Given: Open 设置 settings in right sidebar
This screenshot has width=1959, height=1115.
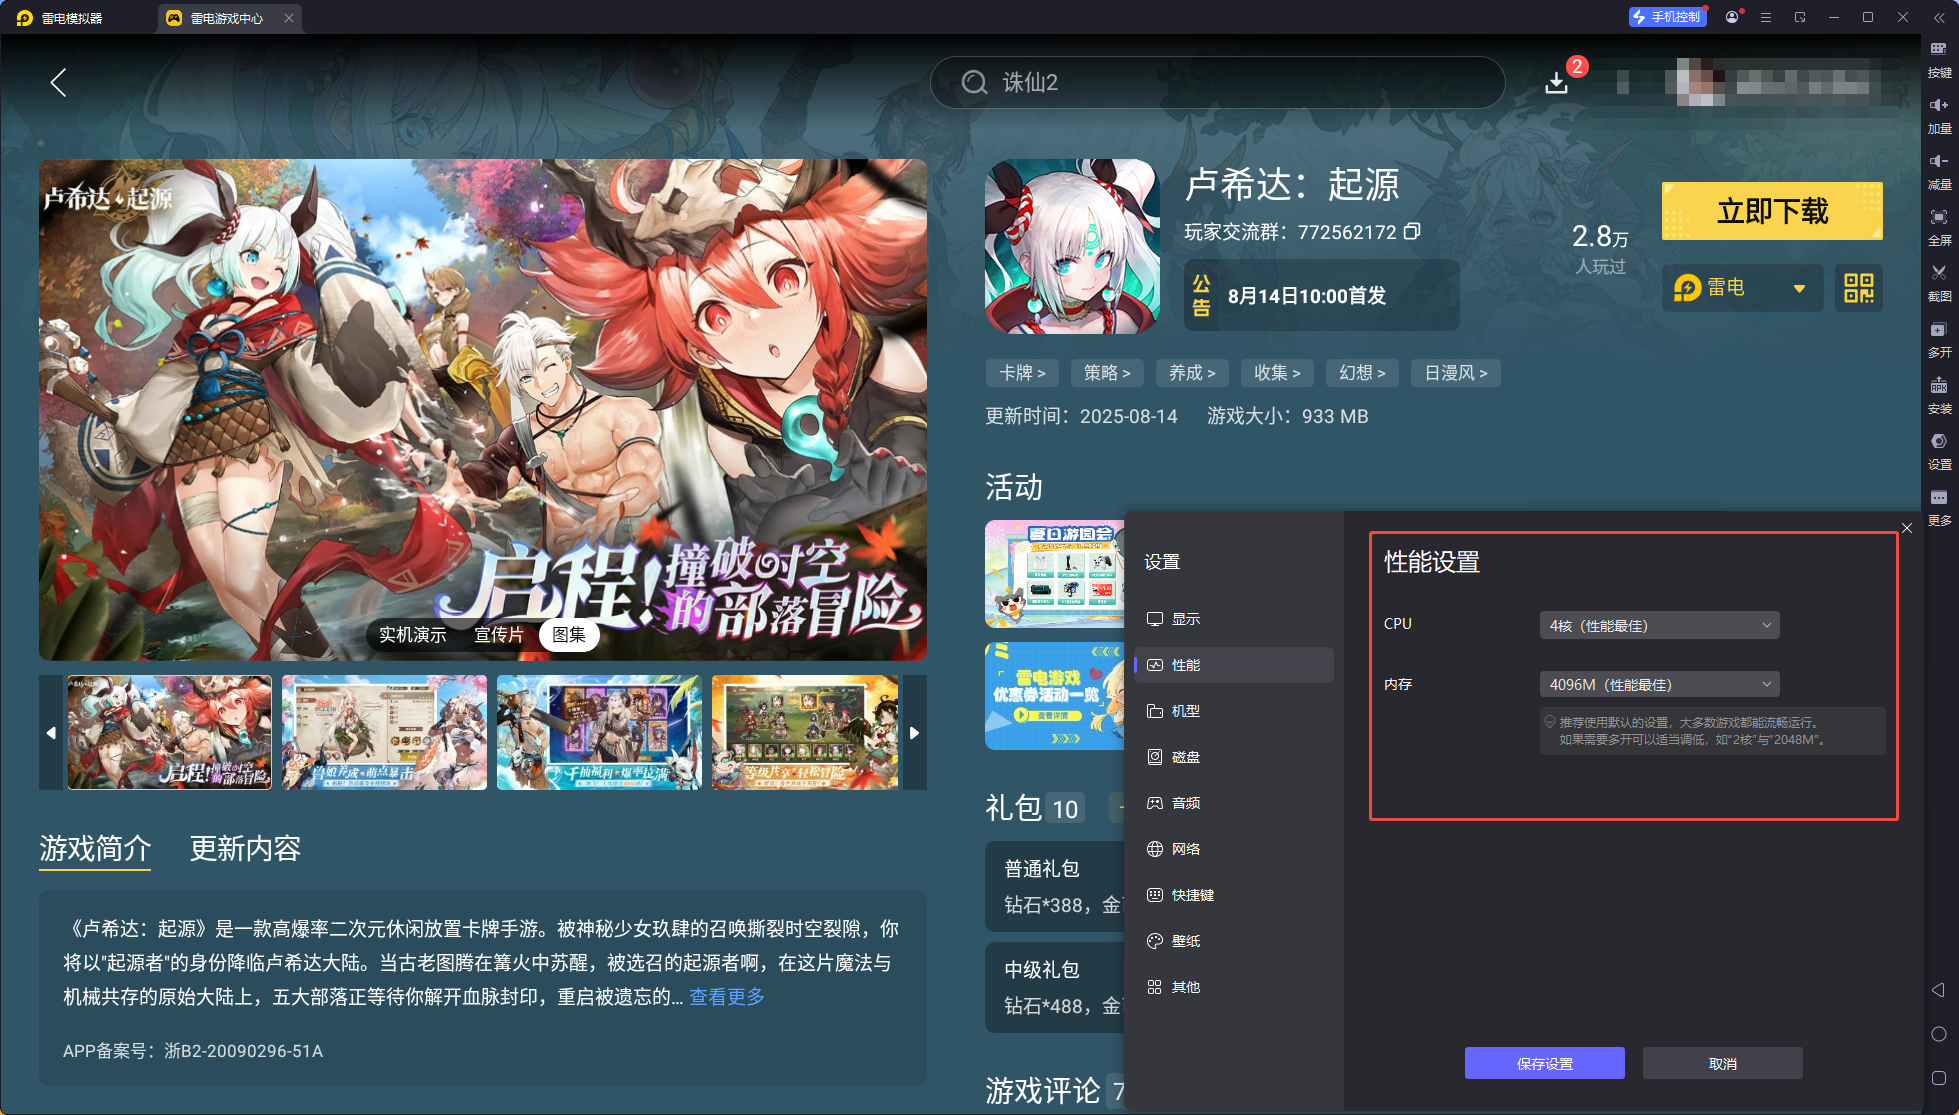Looking at the screenshot, I should [x=1939, y=451].
